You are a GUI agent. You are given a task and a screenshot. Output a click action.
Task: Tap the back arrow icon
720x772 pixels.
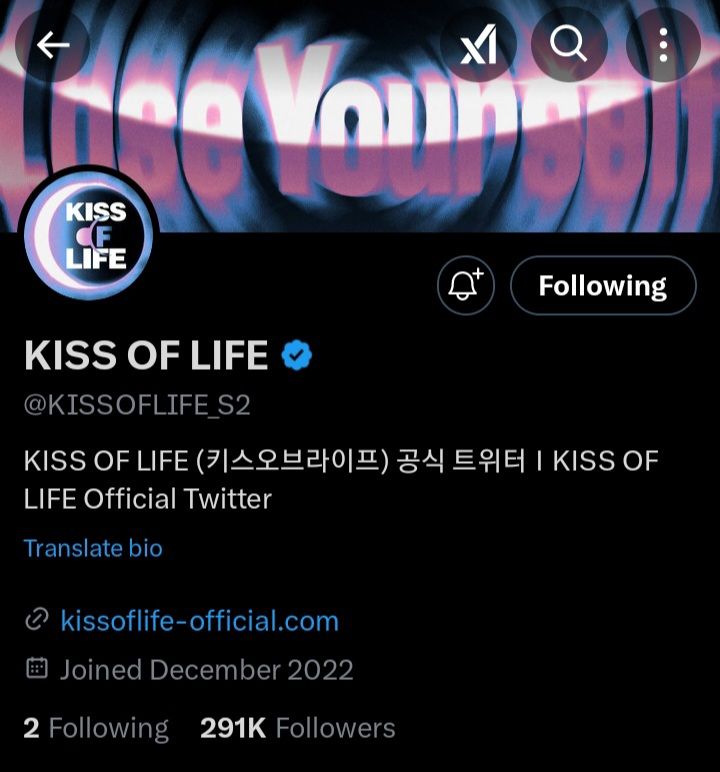coord(53,45)
